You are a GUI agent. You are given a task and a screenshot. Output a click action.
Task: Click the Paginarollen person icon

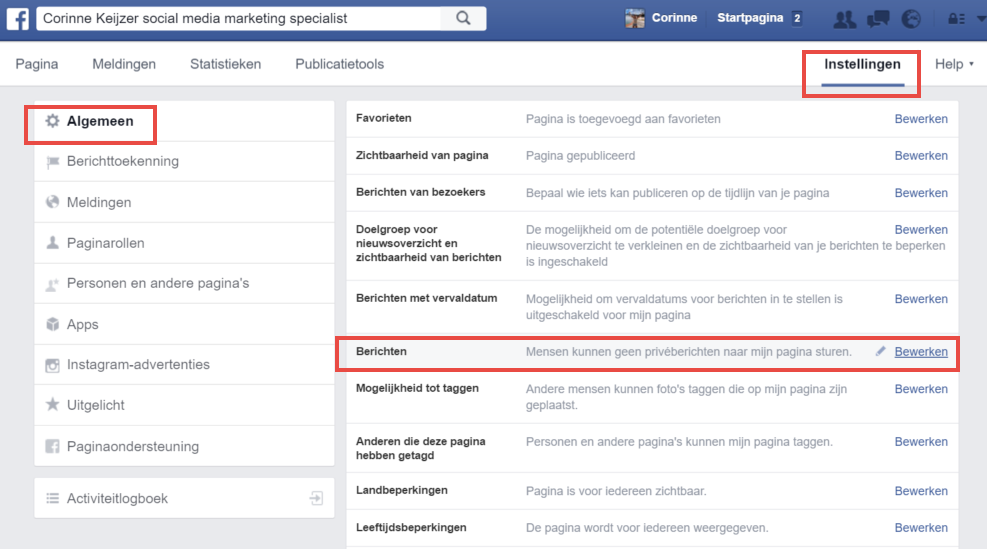coord(53,243)
